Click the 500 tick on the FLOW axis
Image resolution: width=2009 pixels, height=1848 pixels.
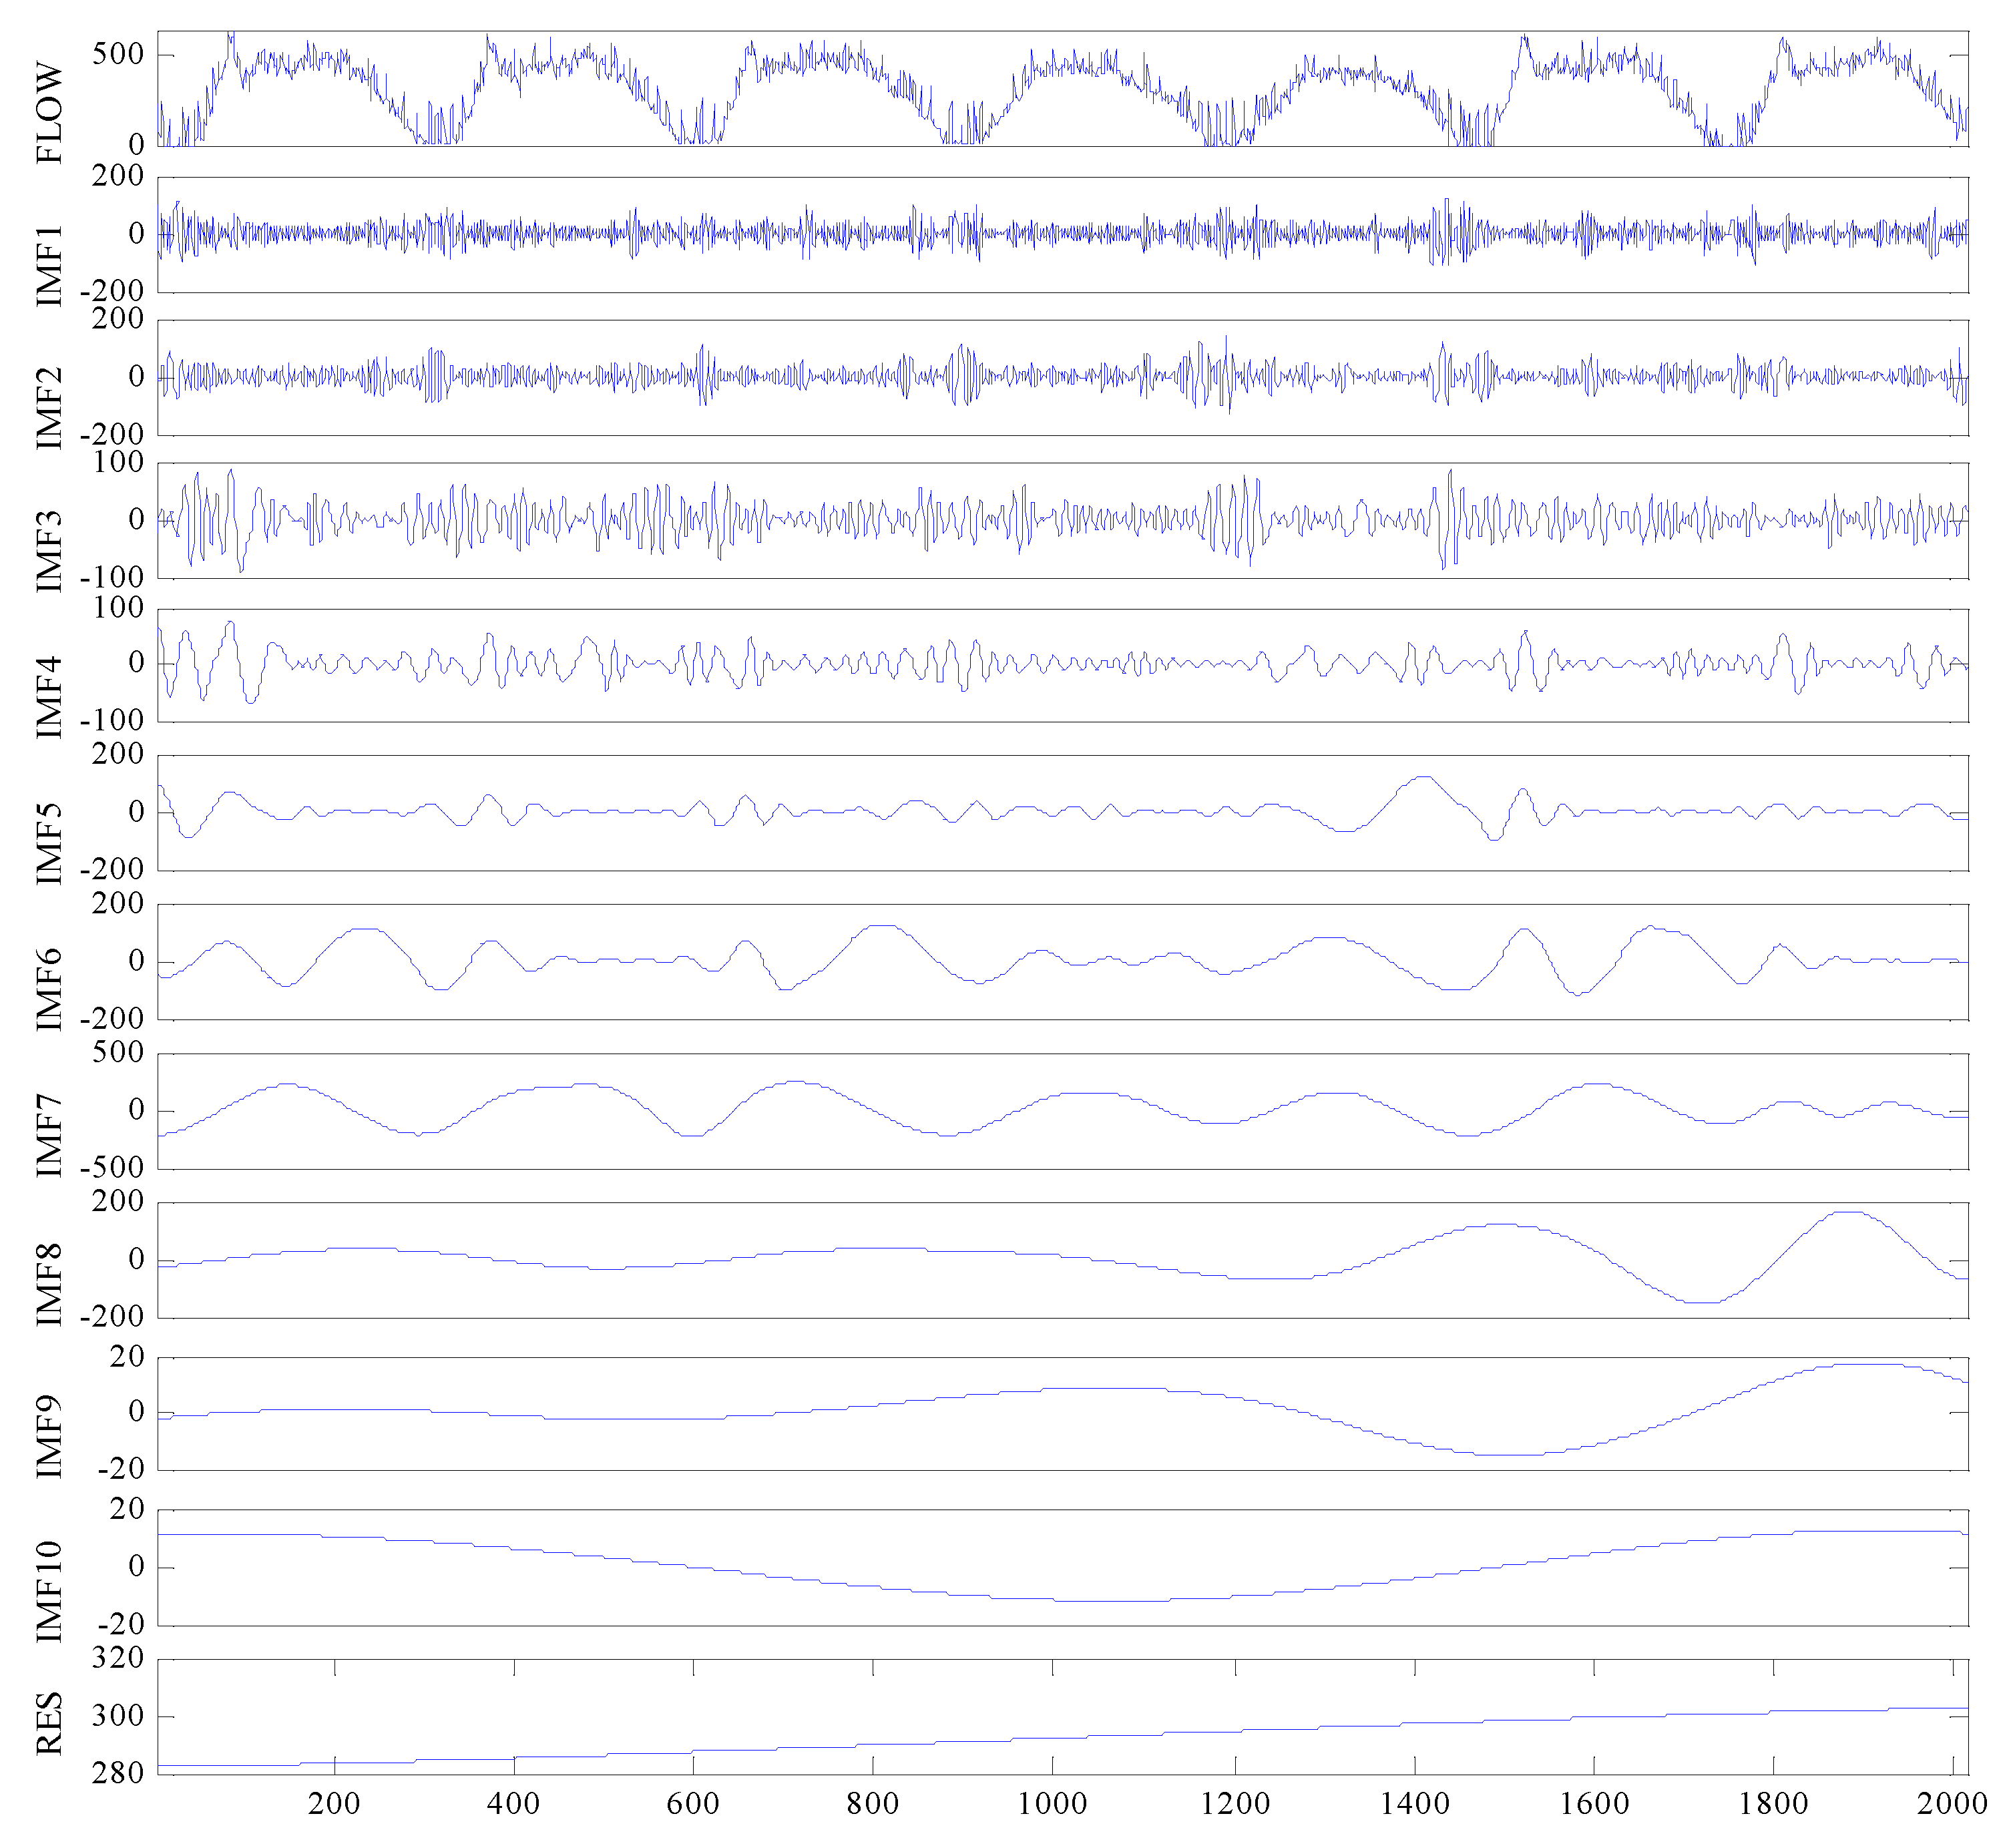(118, 54)
